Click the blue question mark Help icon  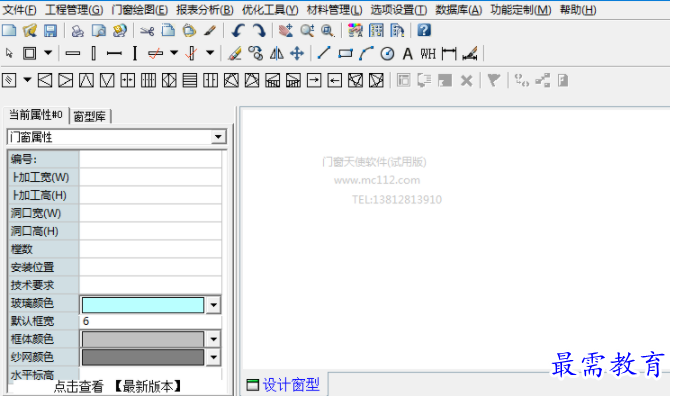[424, 30]
